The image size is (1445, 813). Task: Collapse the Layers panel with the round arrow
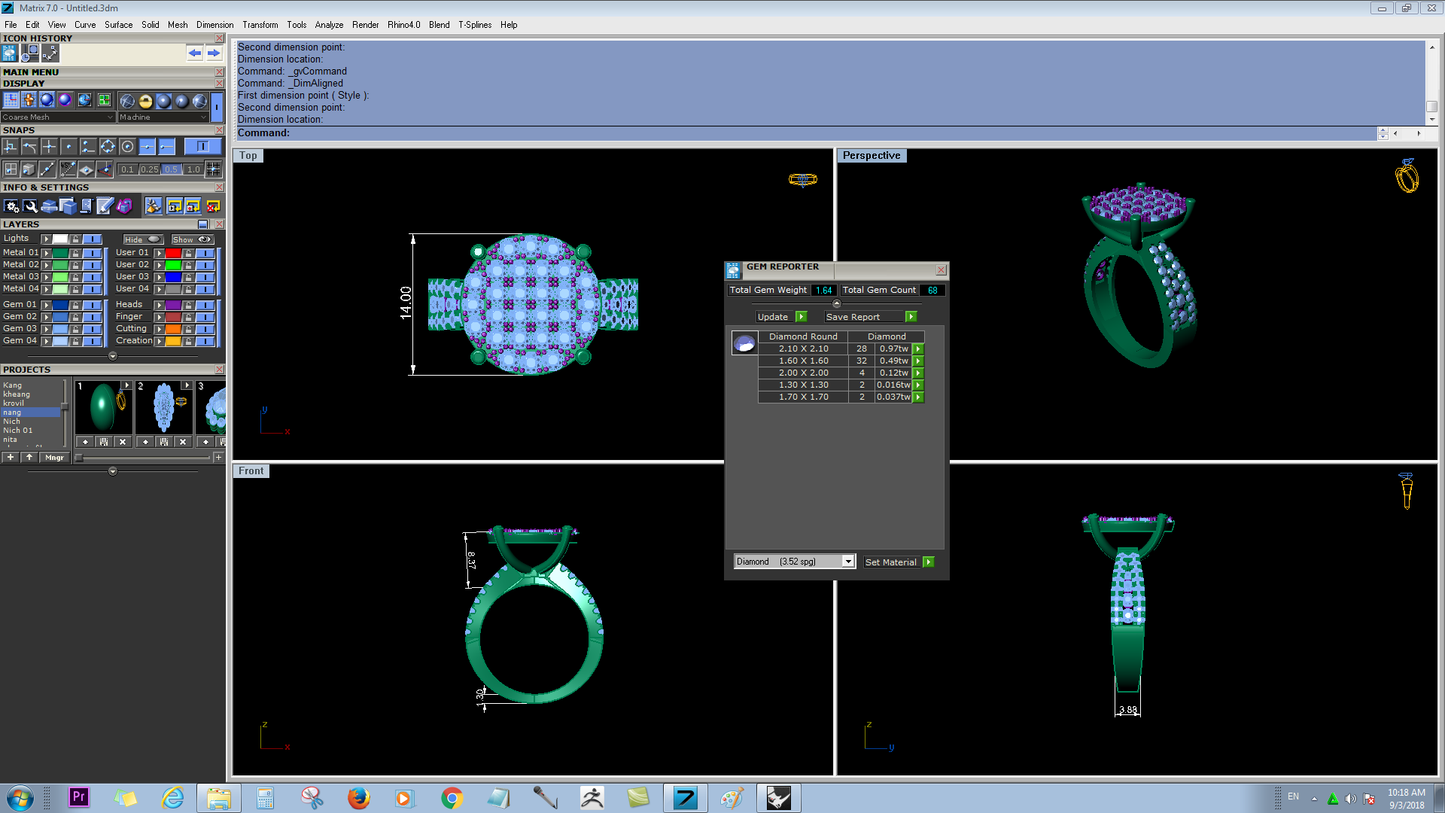113,356
